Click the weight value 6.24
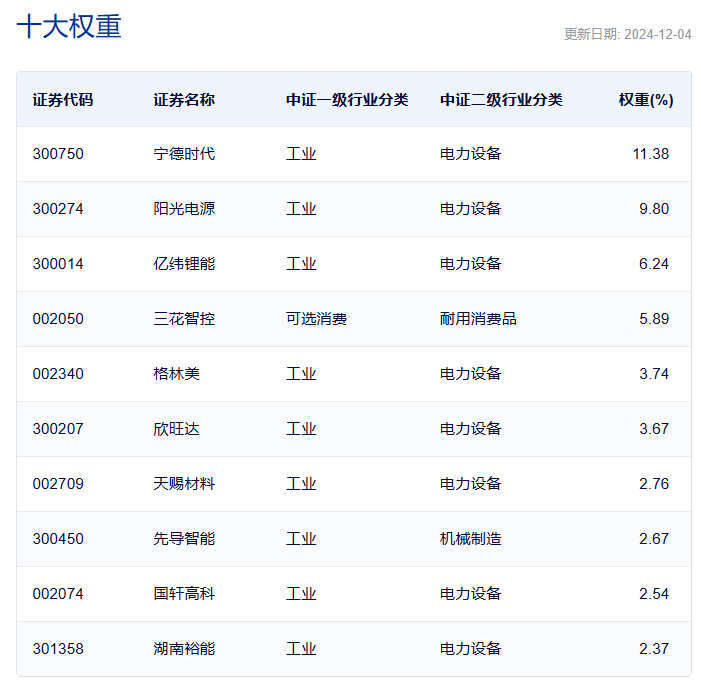The width and height of the screenshot is (701, 695). click(654, 264)
